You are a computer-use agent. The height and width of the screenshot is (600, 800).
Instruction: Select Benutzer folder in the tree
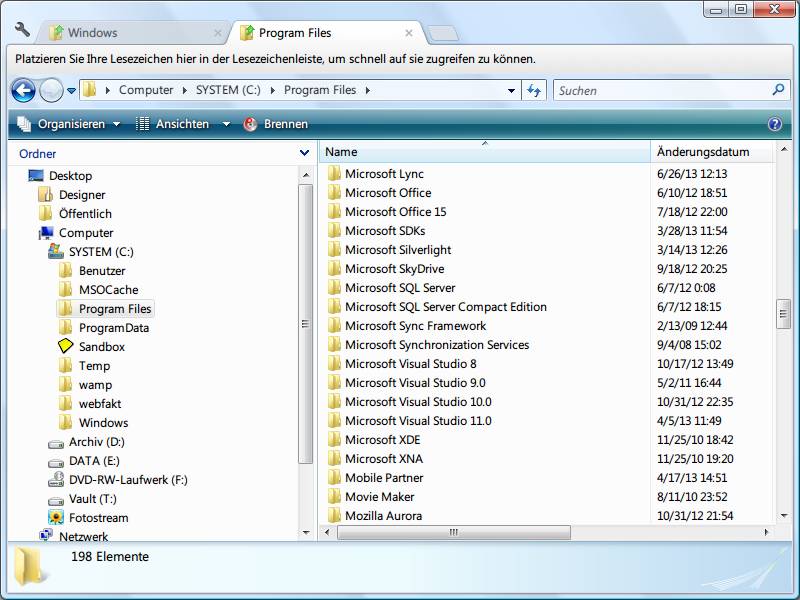[x=102, y=271]
